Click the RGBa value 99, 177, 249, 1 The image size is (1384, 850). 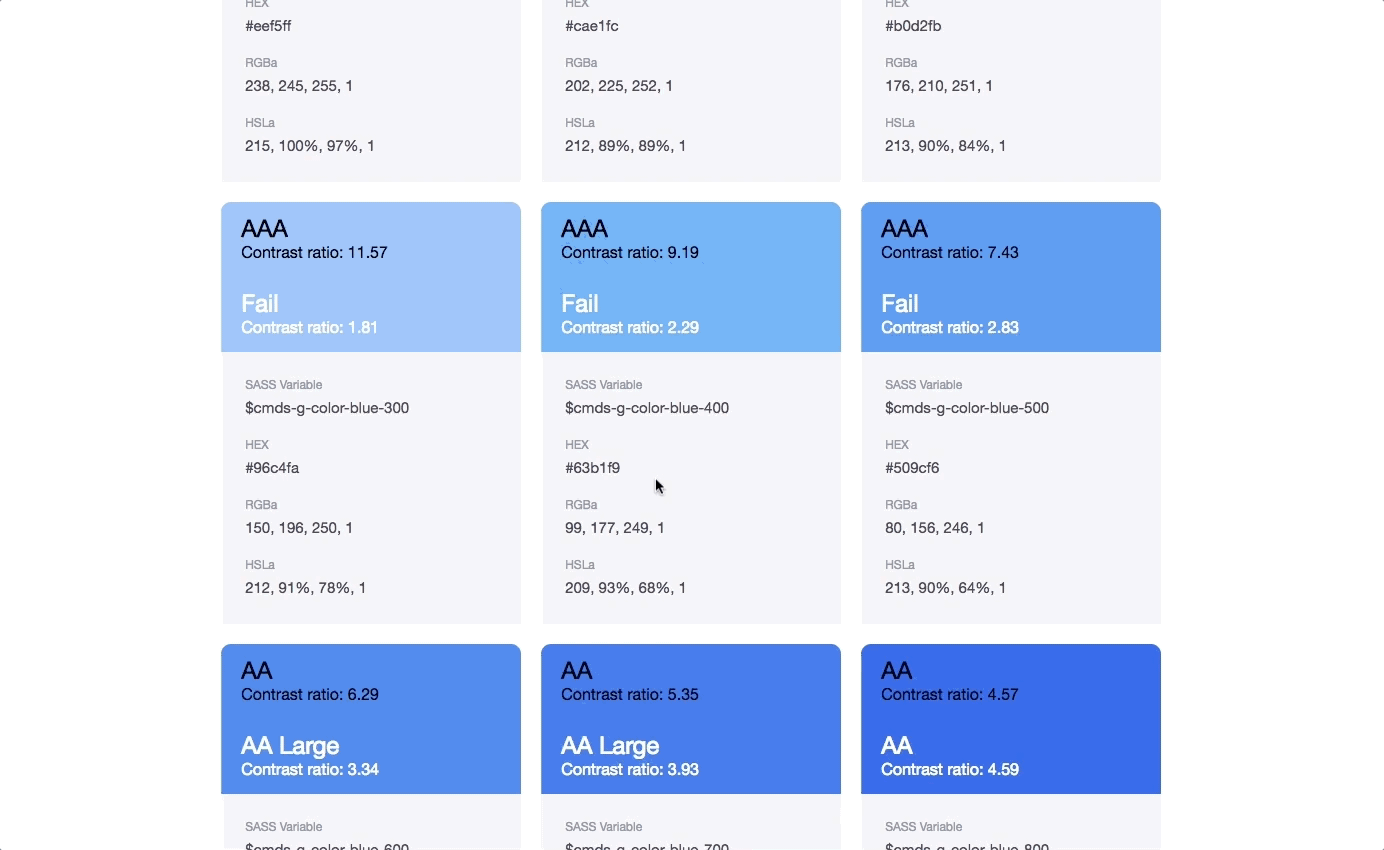pos(615,528)
